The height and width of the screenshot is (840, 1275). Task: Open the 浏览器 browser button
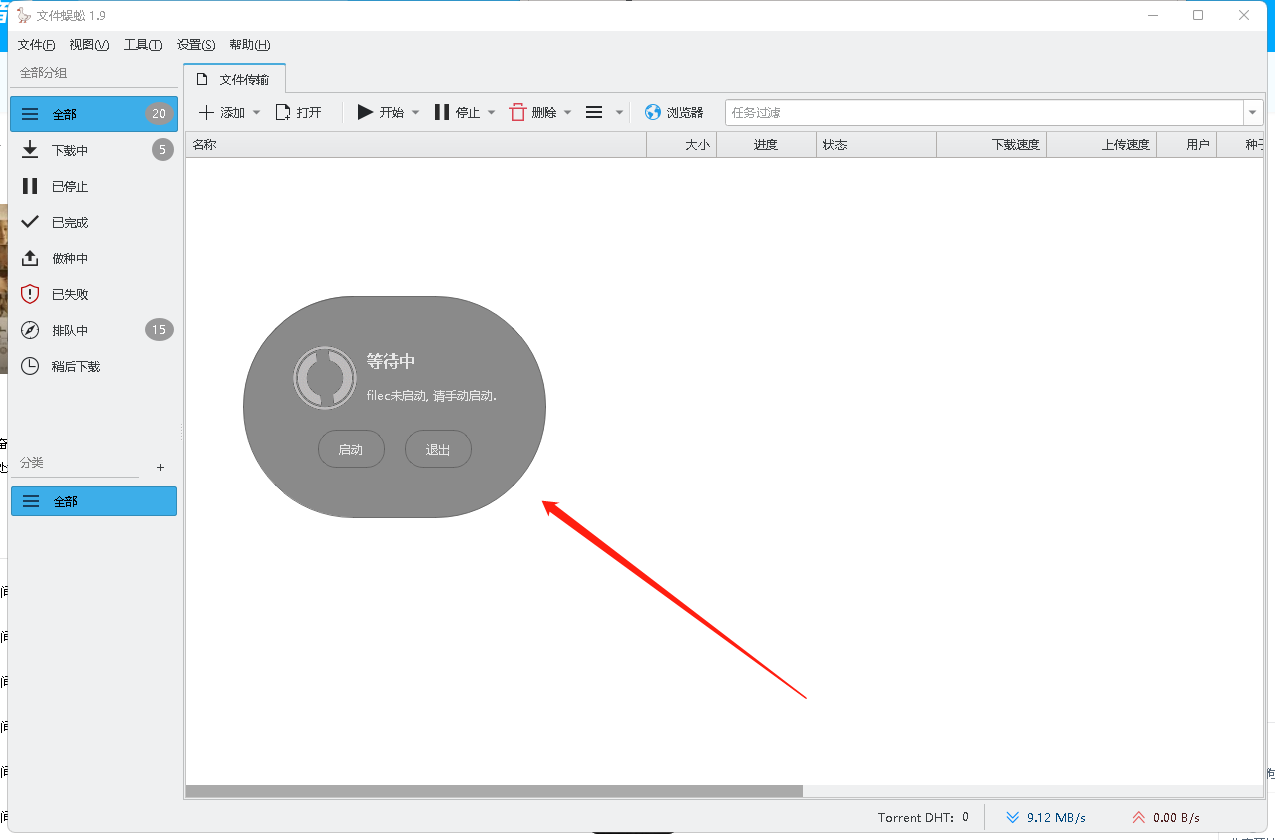(674, 113)
